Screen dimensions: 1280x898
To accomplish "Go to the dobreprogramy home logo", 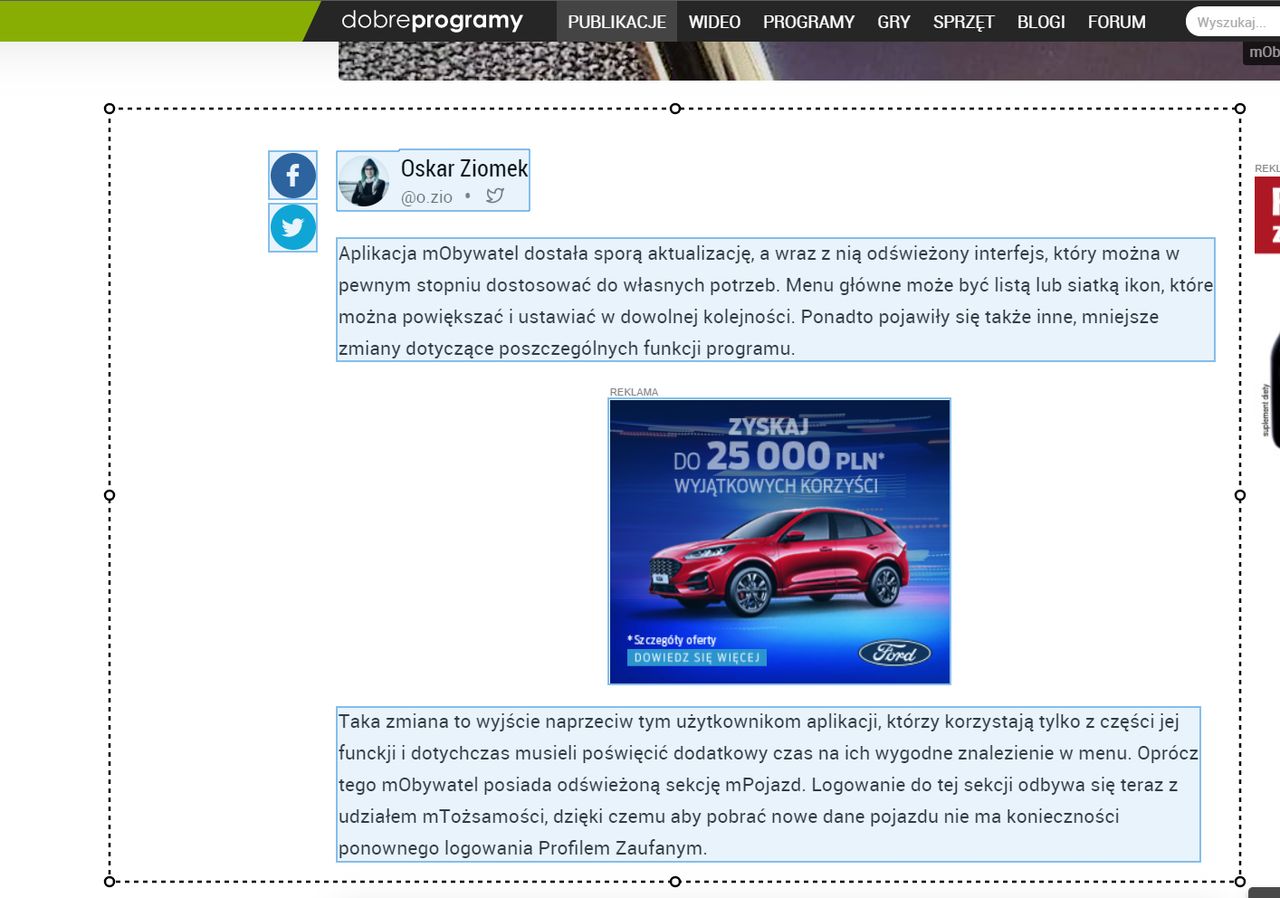I will coord(432,20).
